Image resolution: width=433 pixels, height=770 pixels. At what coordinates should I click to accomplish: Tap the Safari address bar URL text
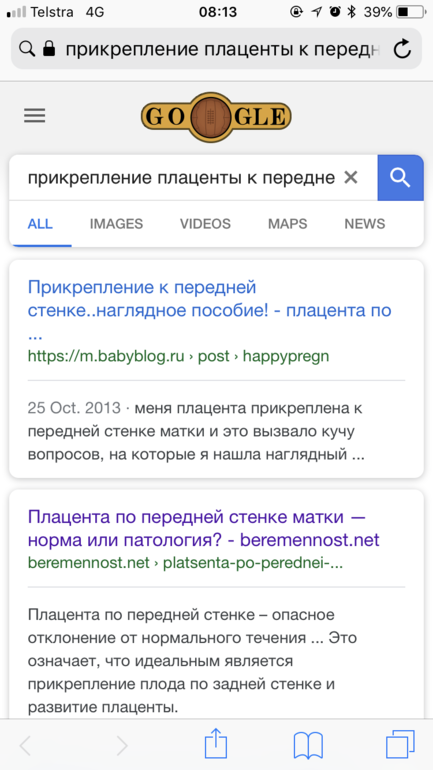(223, 49)
